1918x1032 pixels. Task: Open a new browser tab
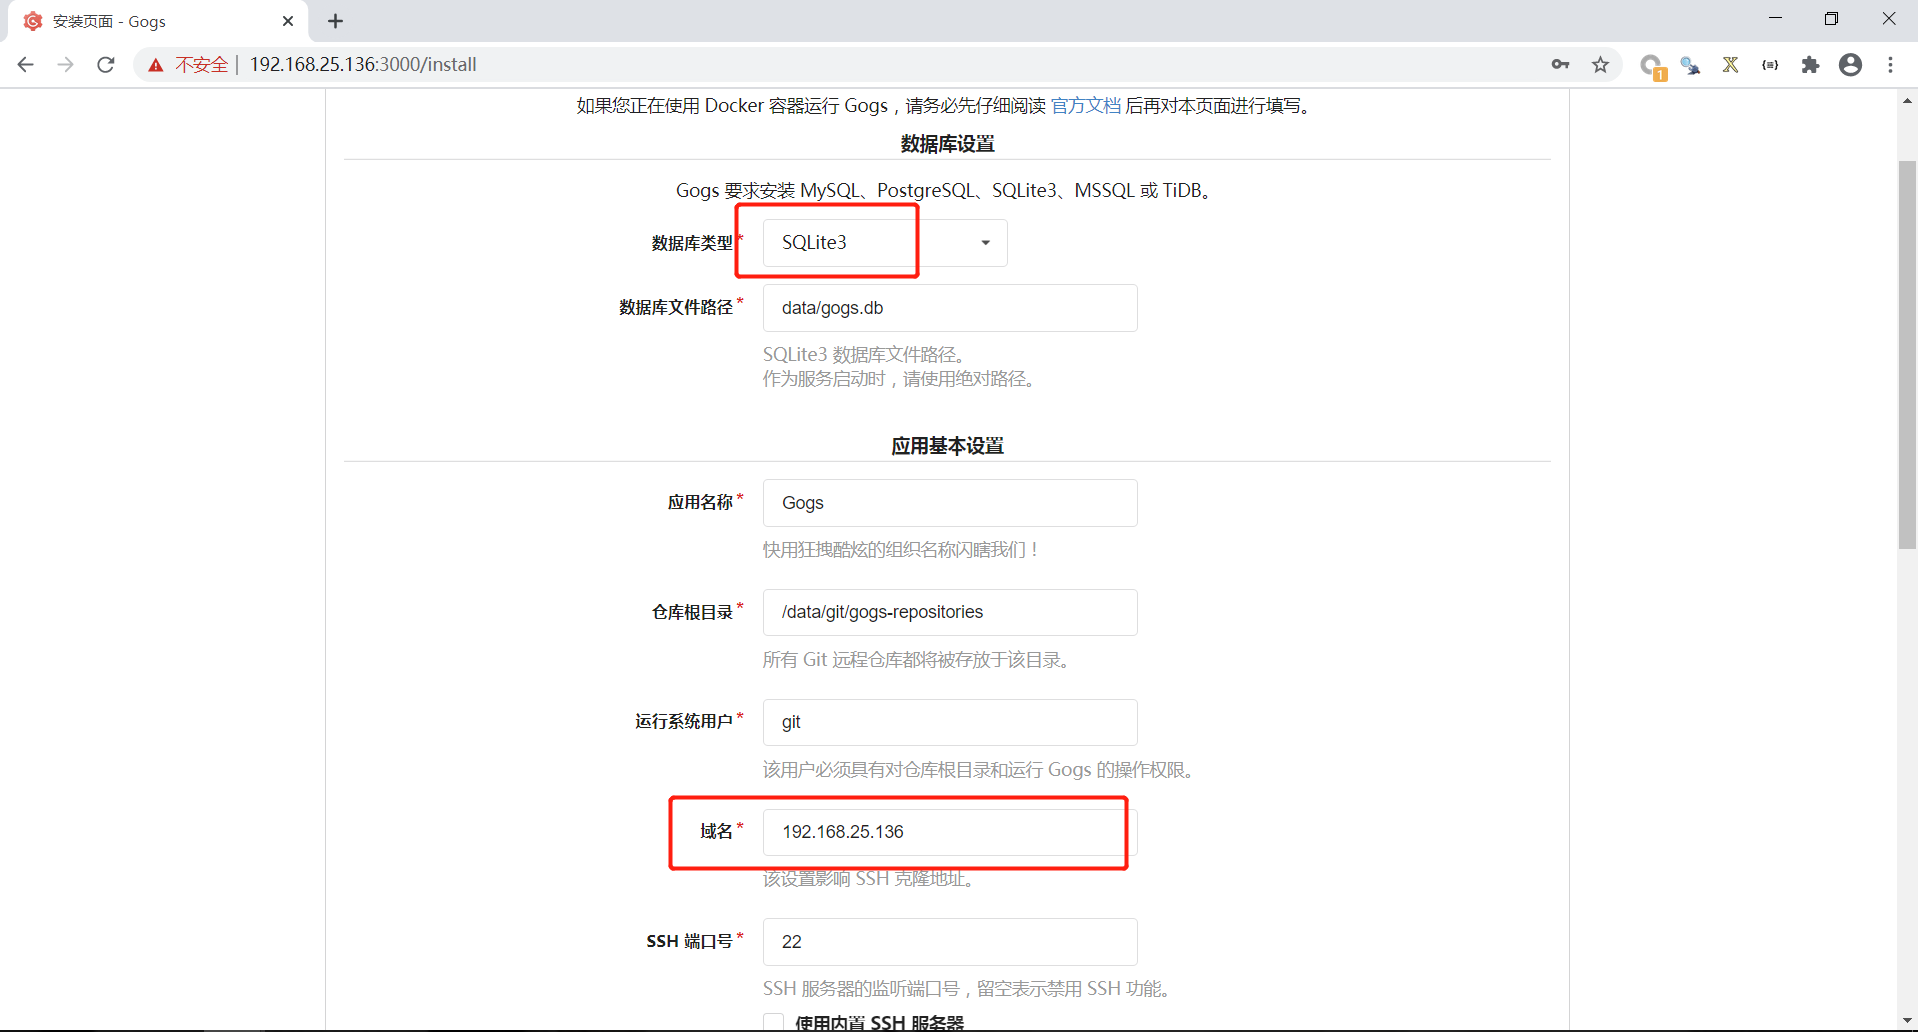(336, 21)
